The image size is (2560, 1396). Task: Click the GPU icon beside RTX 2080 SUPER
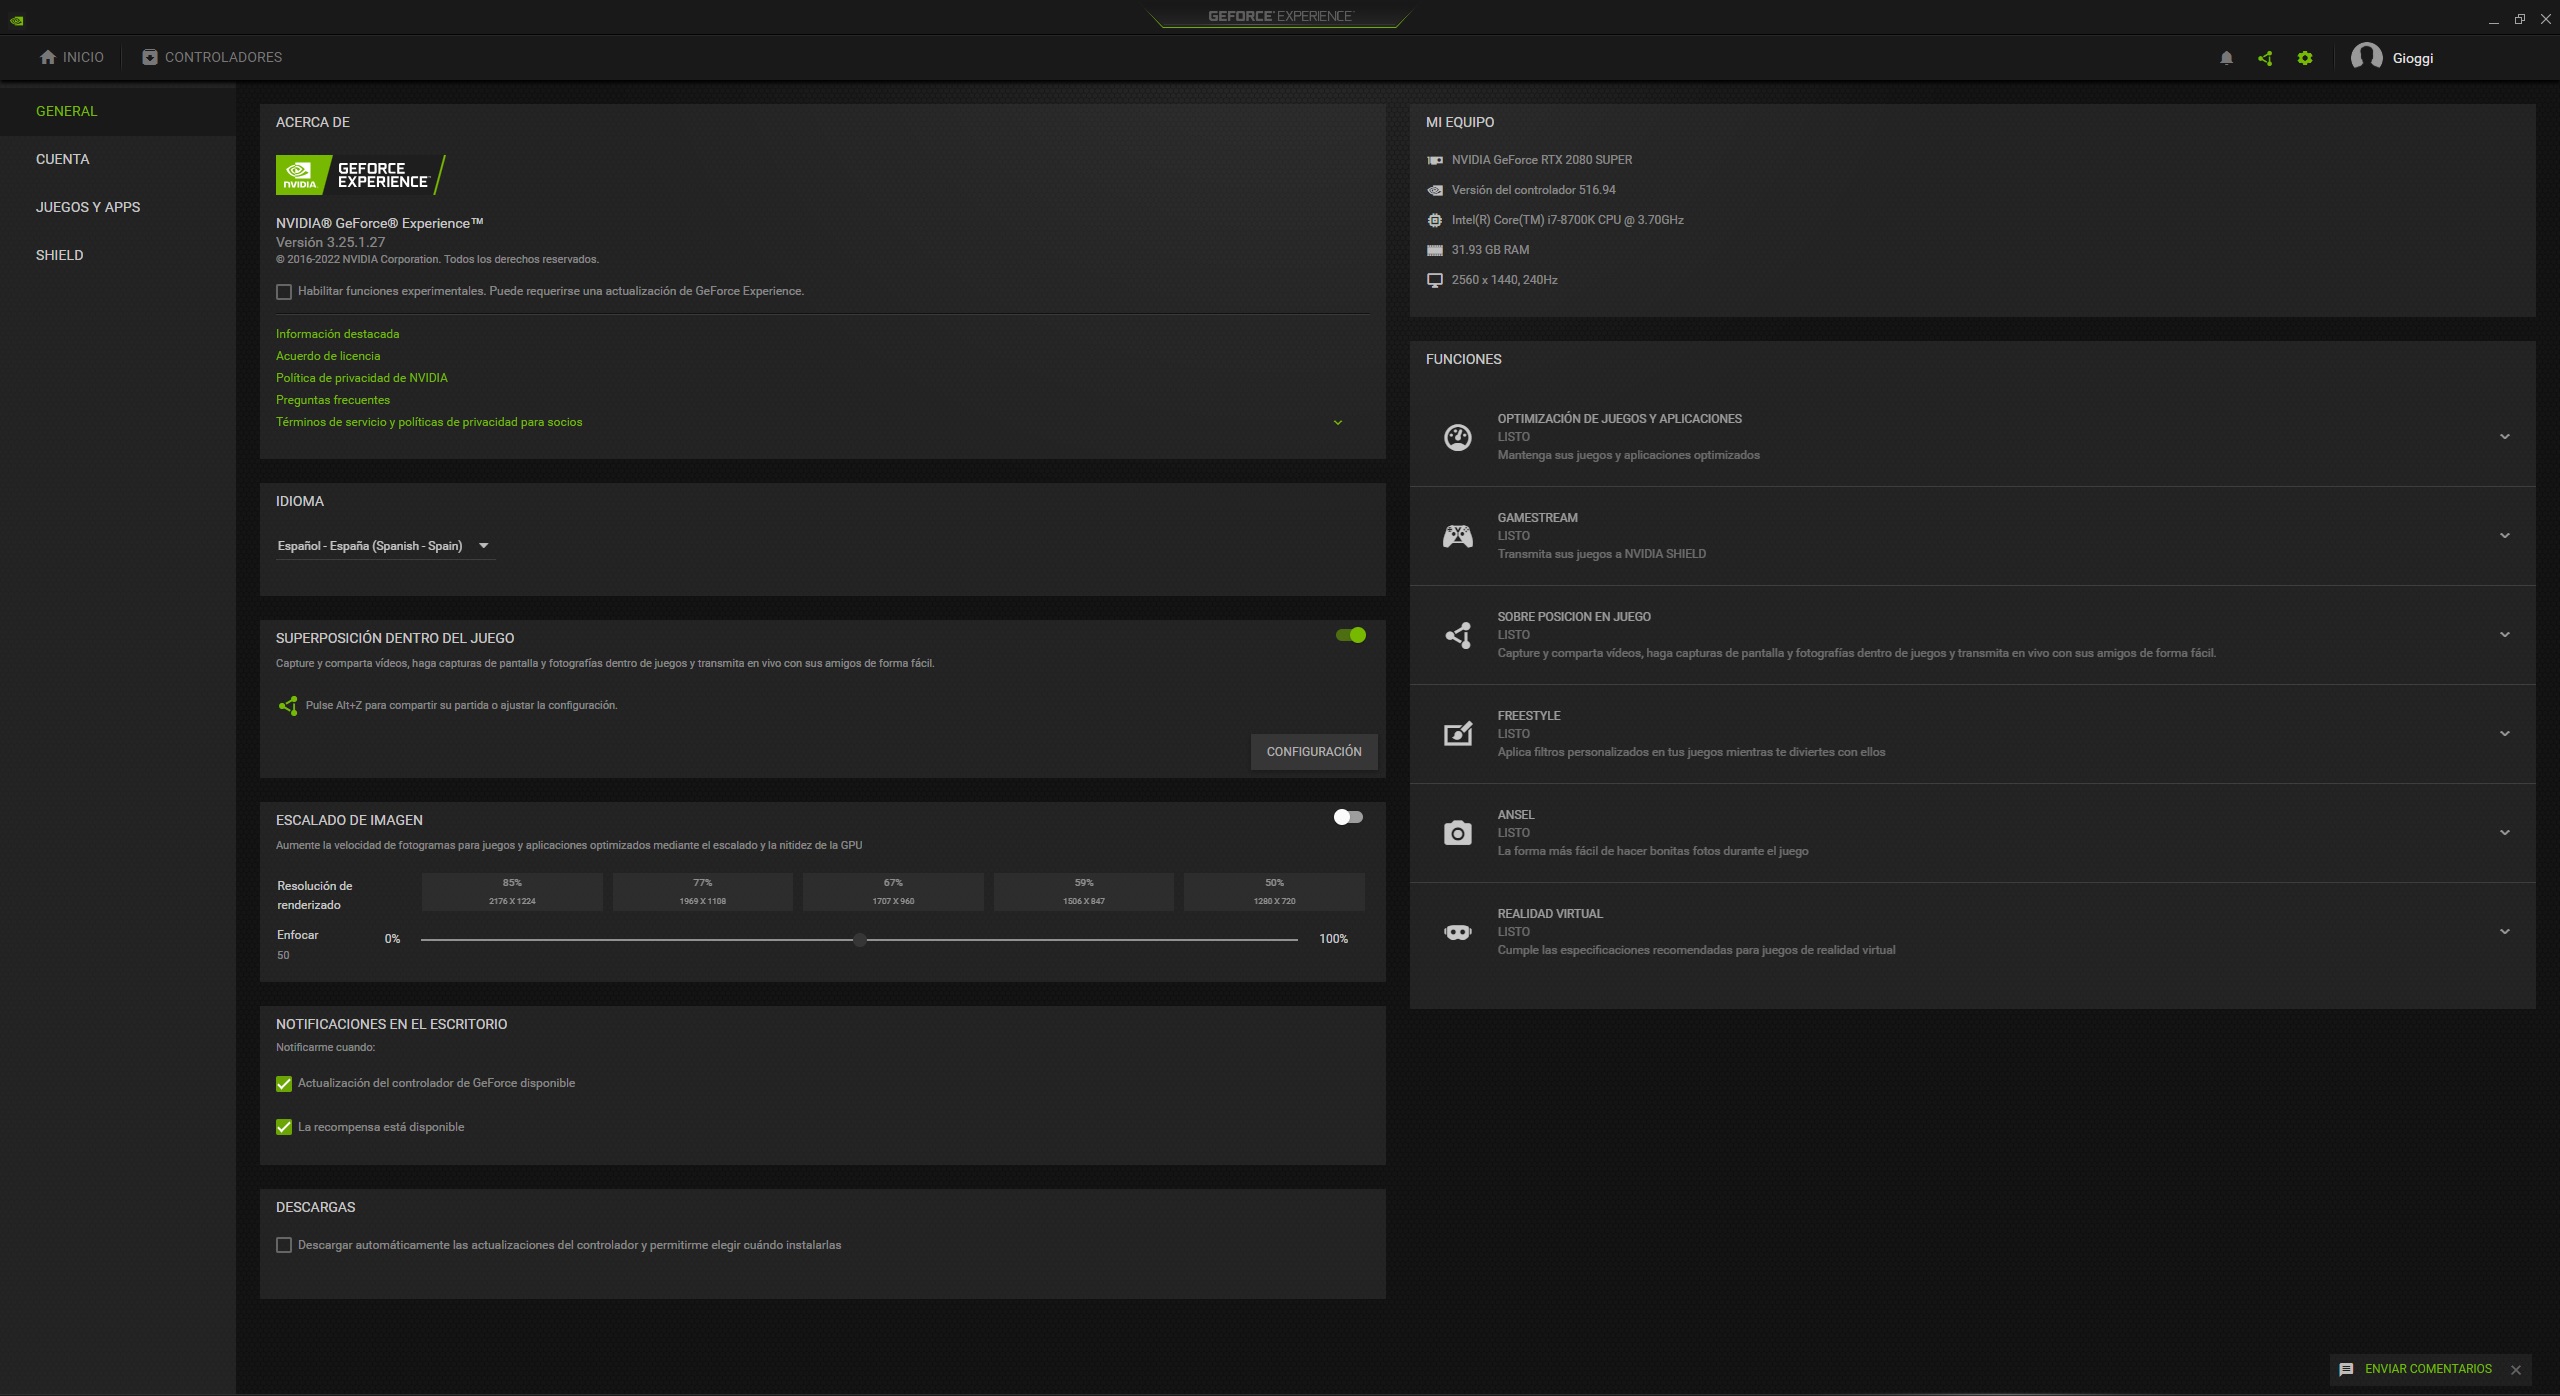pyautogui.click(x=1435, y=160)
